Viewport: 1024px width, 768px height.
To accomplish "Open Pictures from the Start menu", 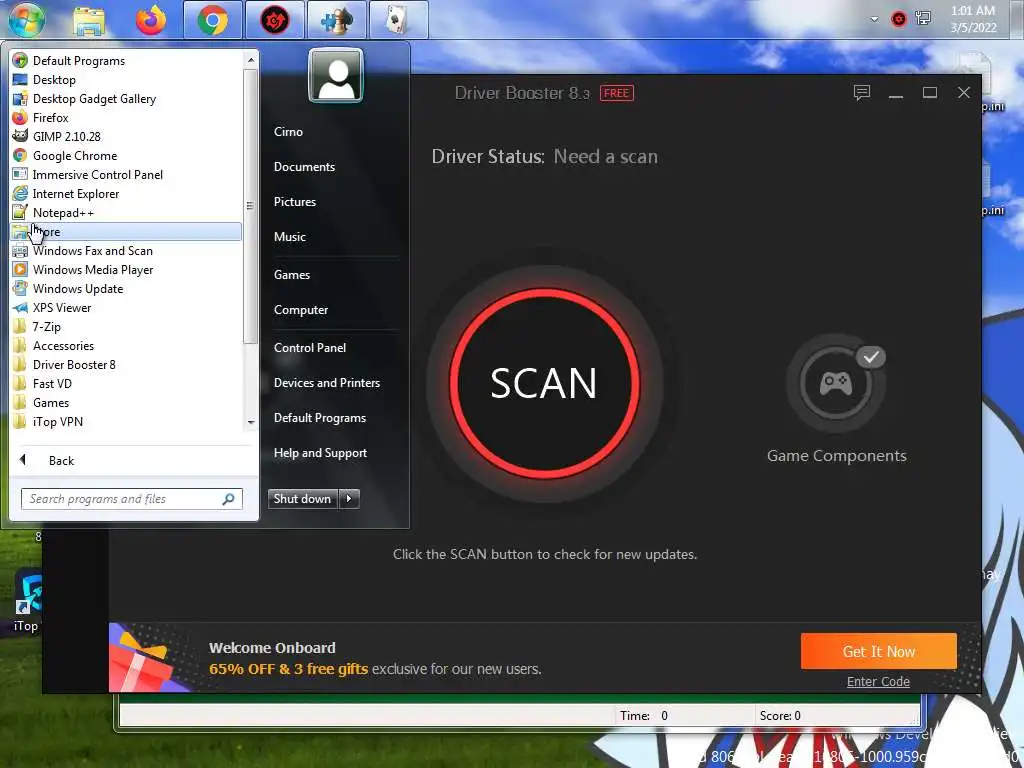I will (295, 202).
